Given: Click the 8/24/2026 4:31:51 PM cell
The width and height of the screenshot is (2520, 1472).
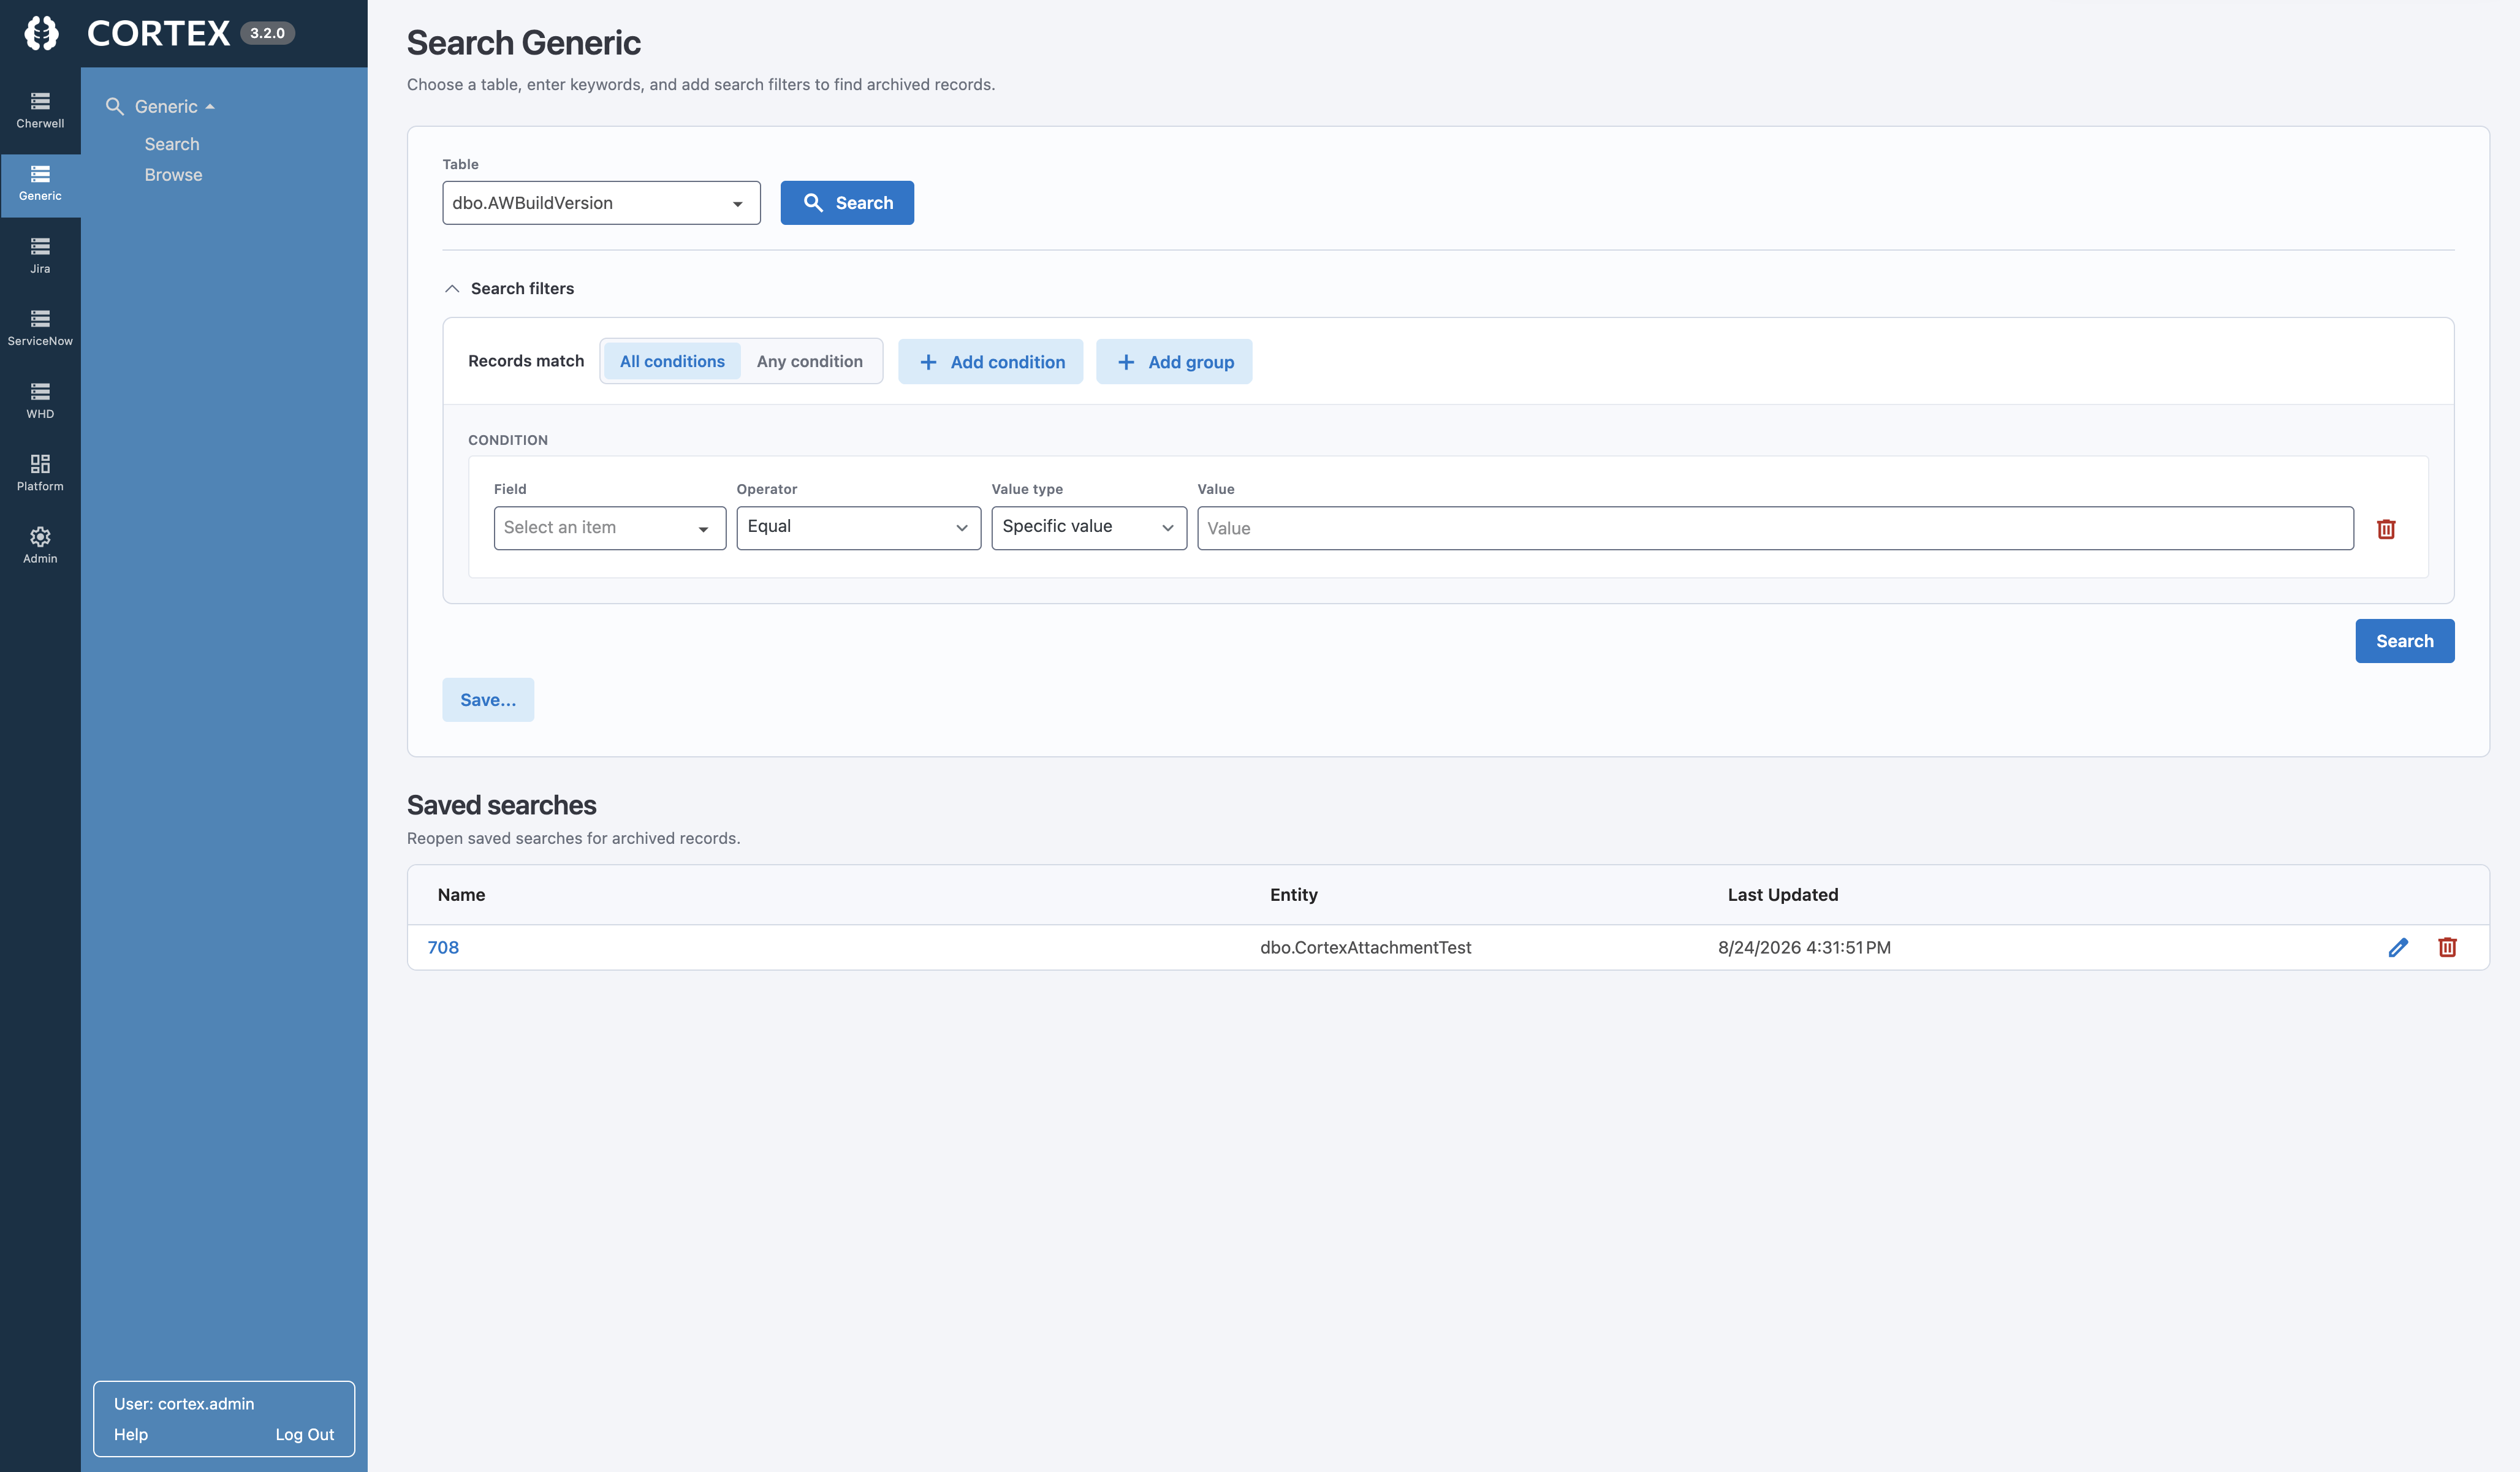Looking at the screenshot, I should 1804,947.
